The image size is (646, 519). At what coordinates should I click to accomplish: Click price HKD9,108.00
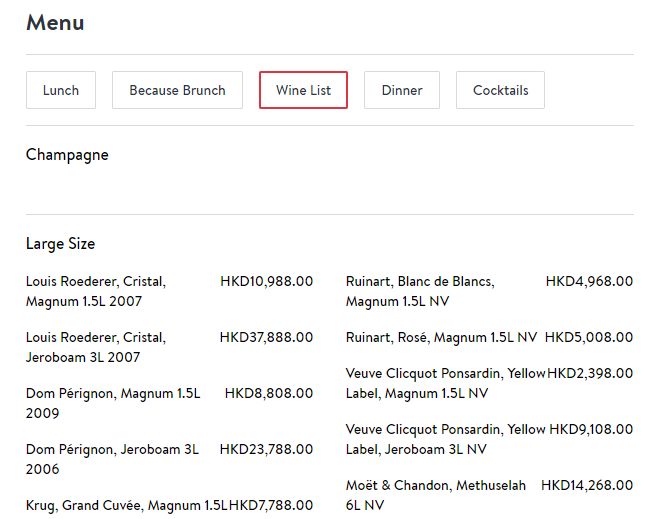(592, 430)
